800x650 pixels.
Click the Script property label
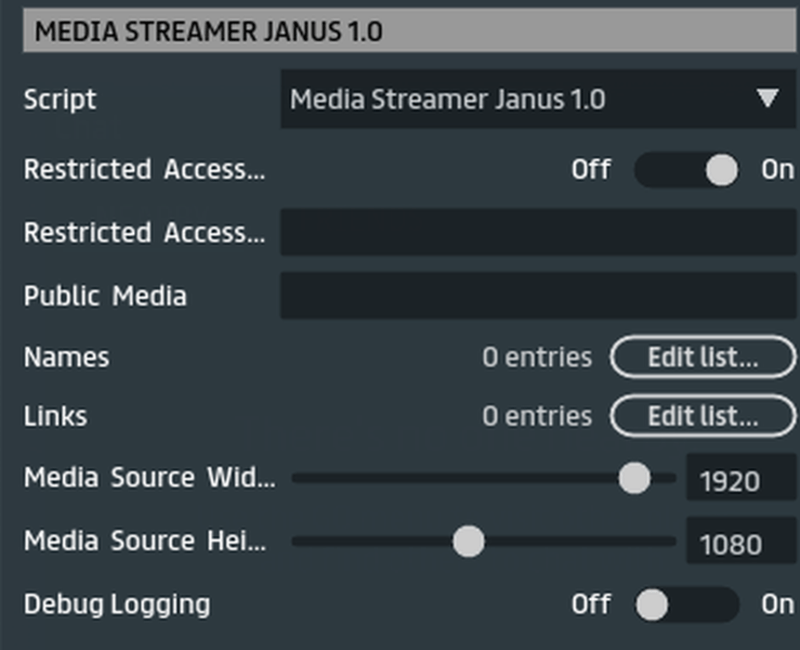(x=60, y=99)
